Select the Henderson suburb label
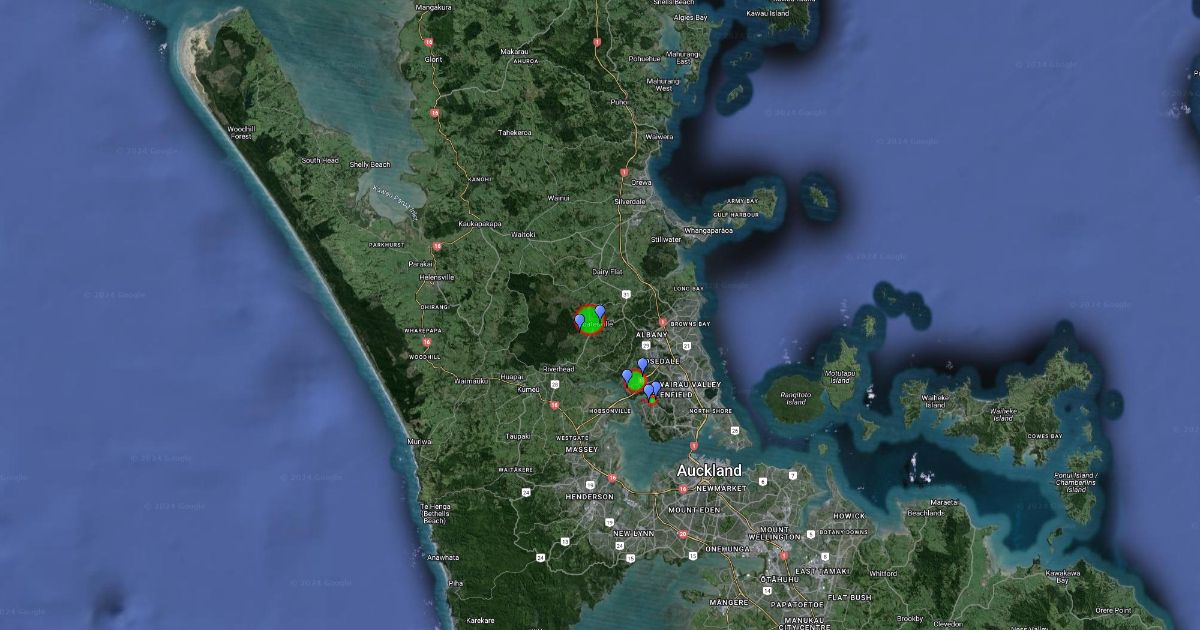1200x630 pixels. [589, 496]
